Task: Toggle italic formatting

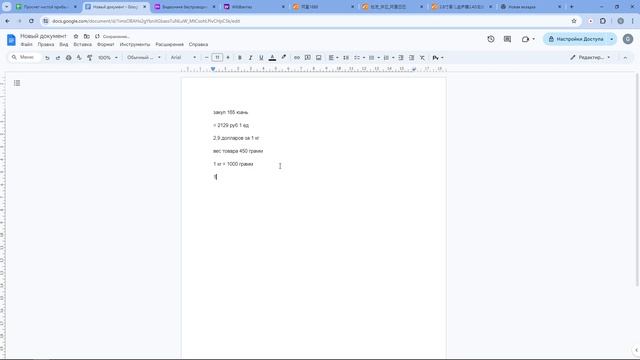Action: (251, 58)
